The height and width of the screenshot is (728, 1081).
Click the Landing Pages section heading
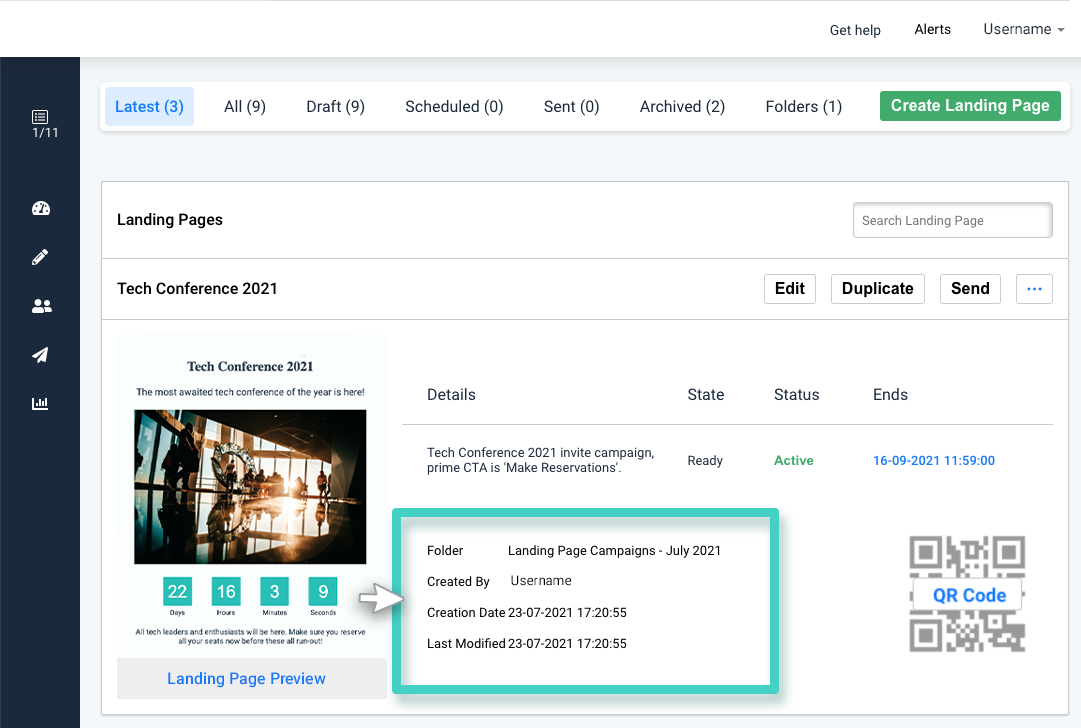(170, 220)
